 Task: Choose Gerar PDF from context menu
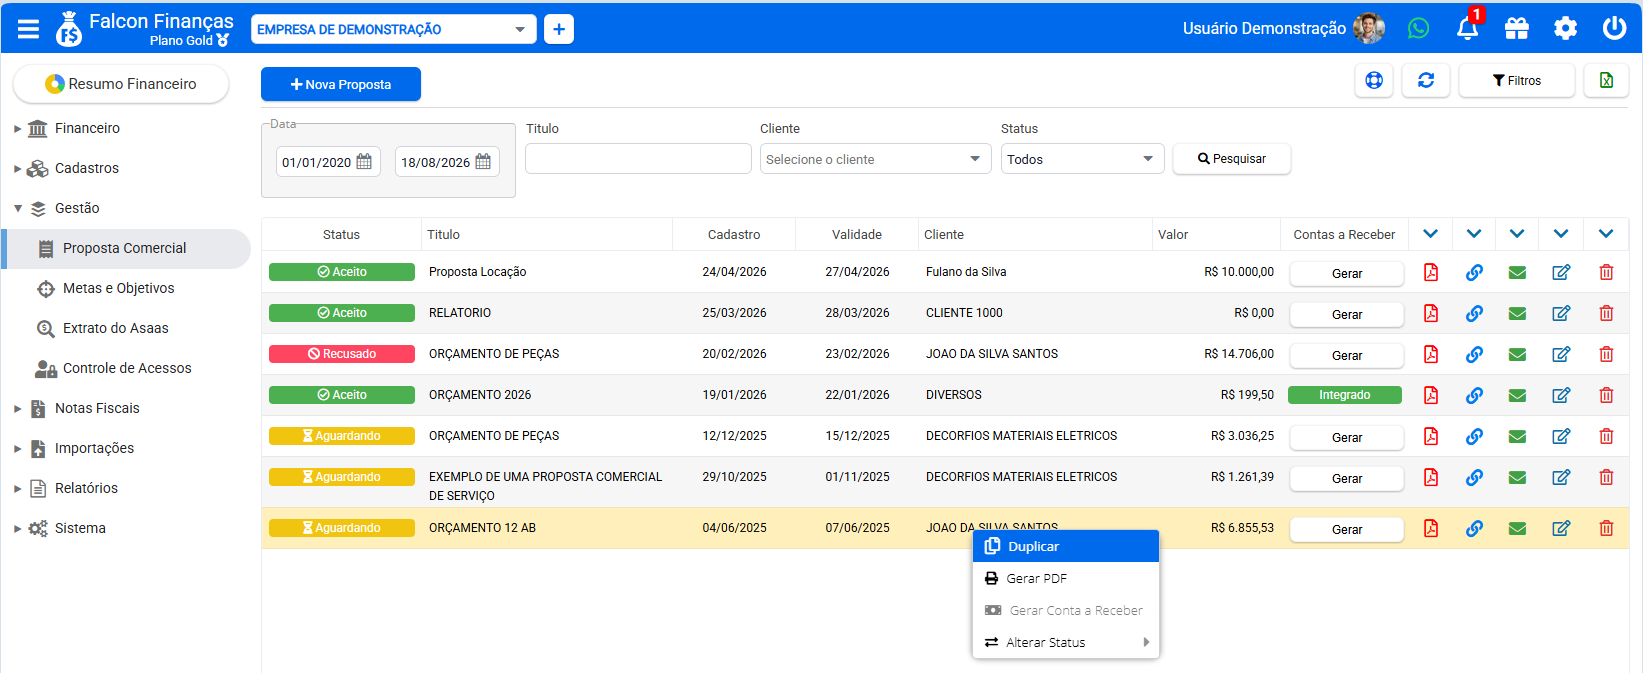tap(1065, 578)
